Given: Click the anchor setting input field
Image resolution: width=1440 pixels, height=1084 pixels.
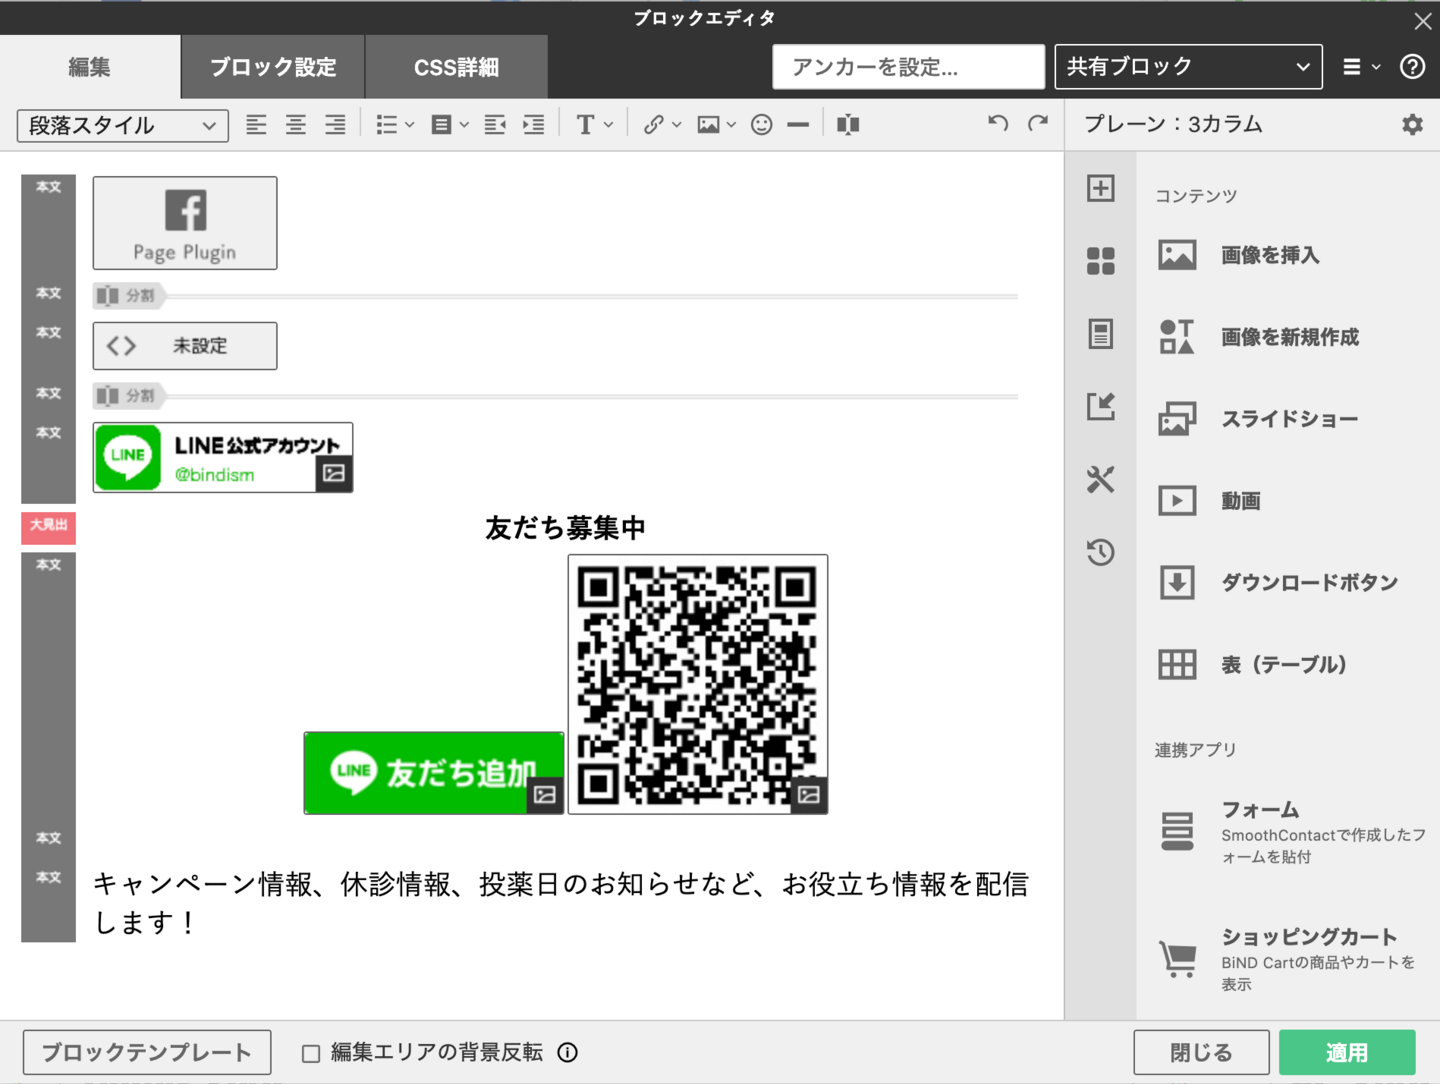Looking at the screenshot, I should tap(908, 67).
